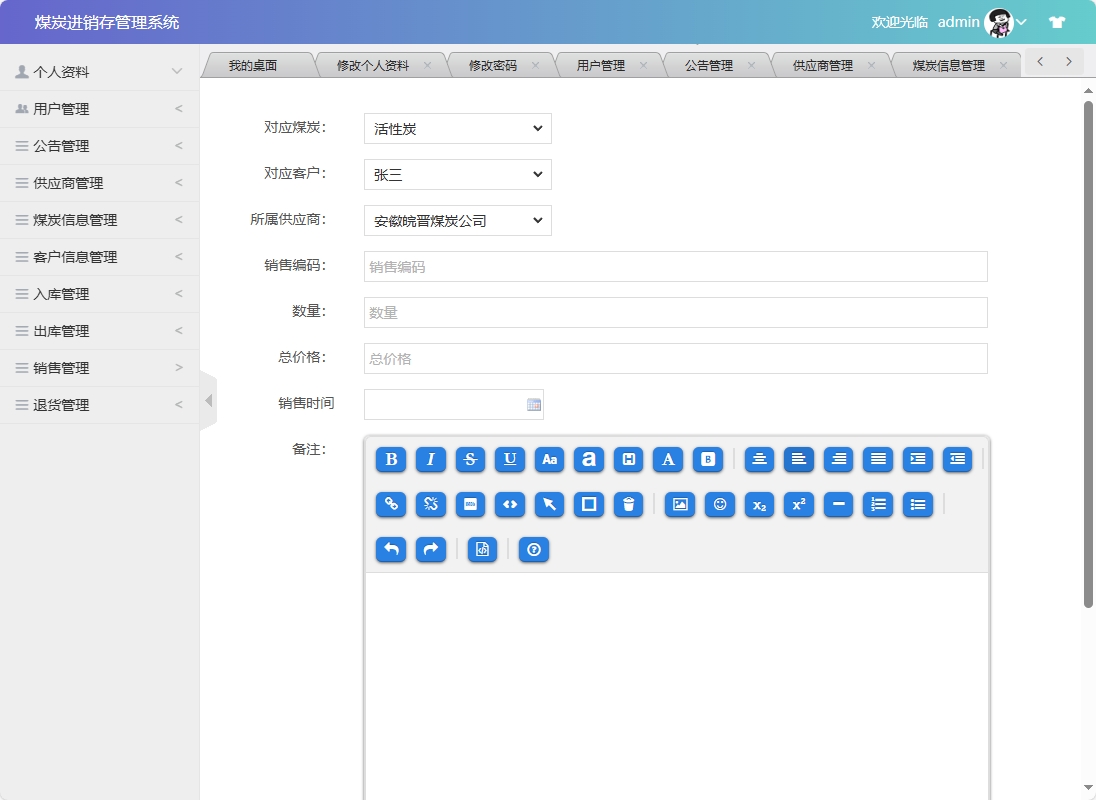
Task: Apply strikethrough formatting in the editor
Action: click(x=470, y=460)
